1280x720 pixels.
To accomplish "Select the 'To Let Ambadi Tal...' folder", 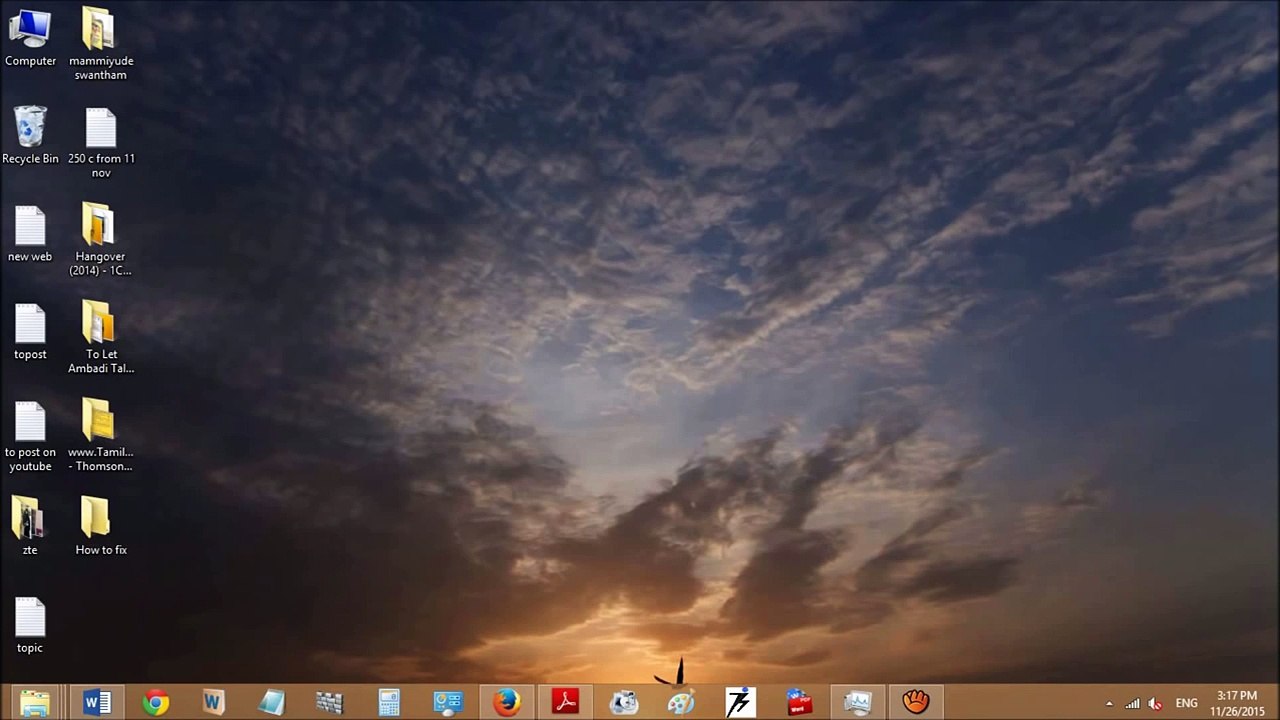I will [101, 338].
